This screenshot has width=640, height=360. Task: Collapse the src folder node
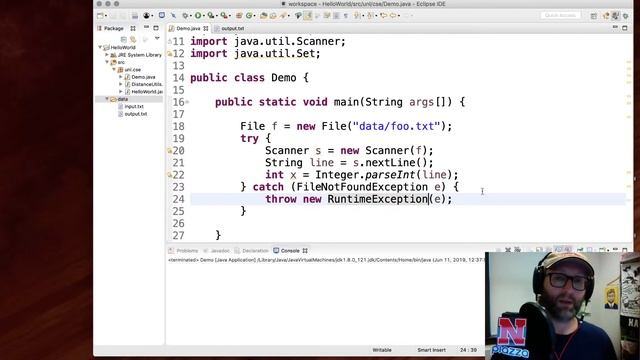(107, 62)
